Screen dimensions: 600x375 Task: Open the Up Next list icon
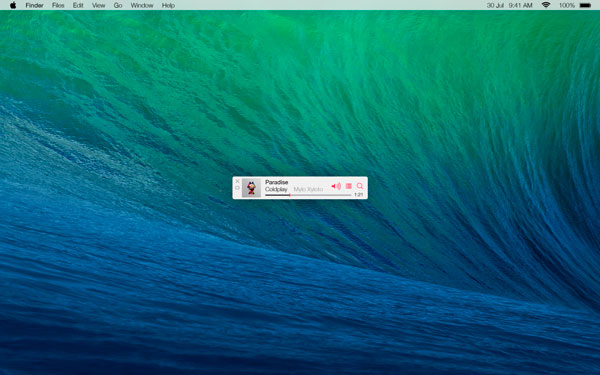(349, 186)
